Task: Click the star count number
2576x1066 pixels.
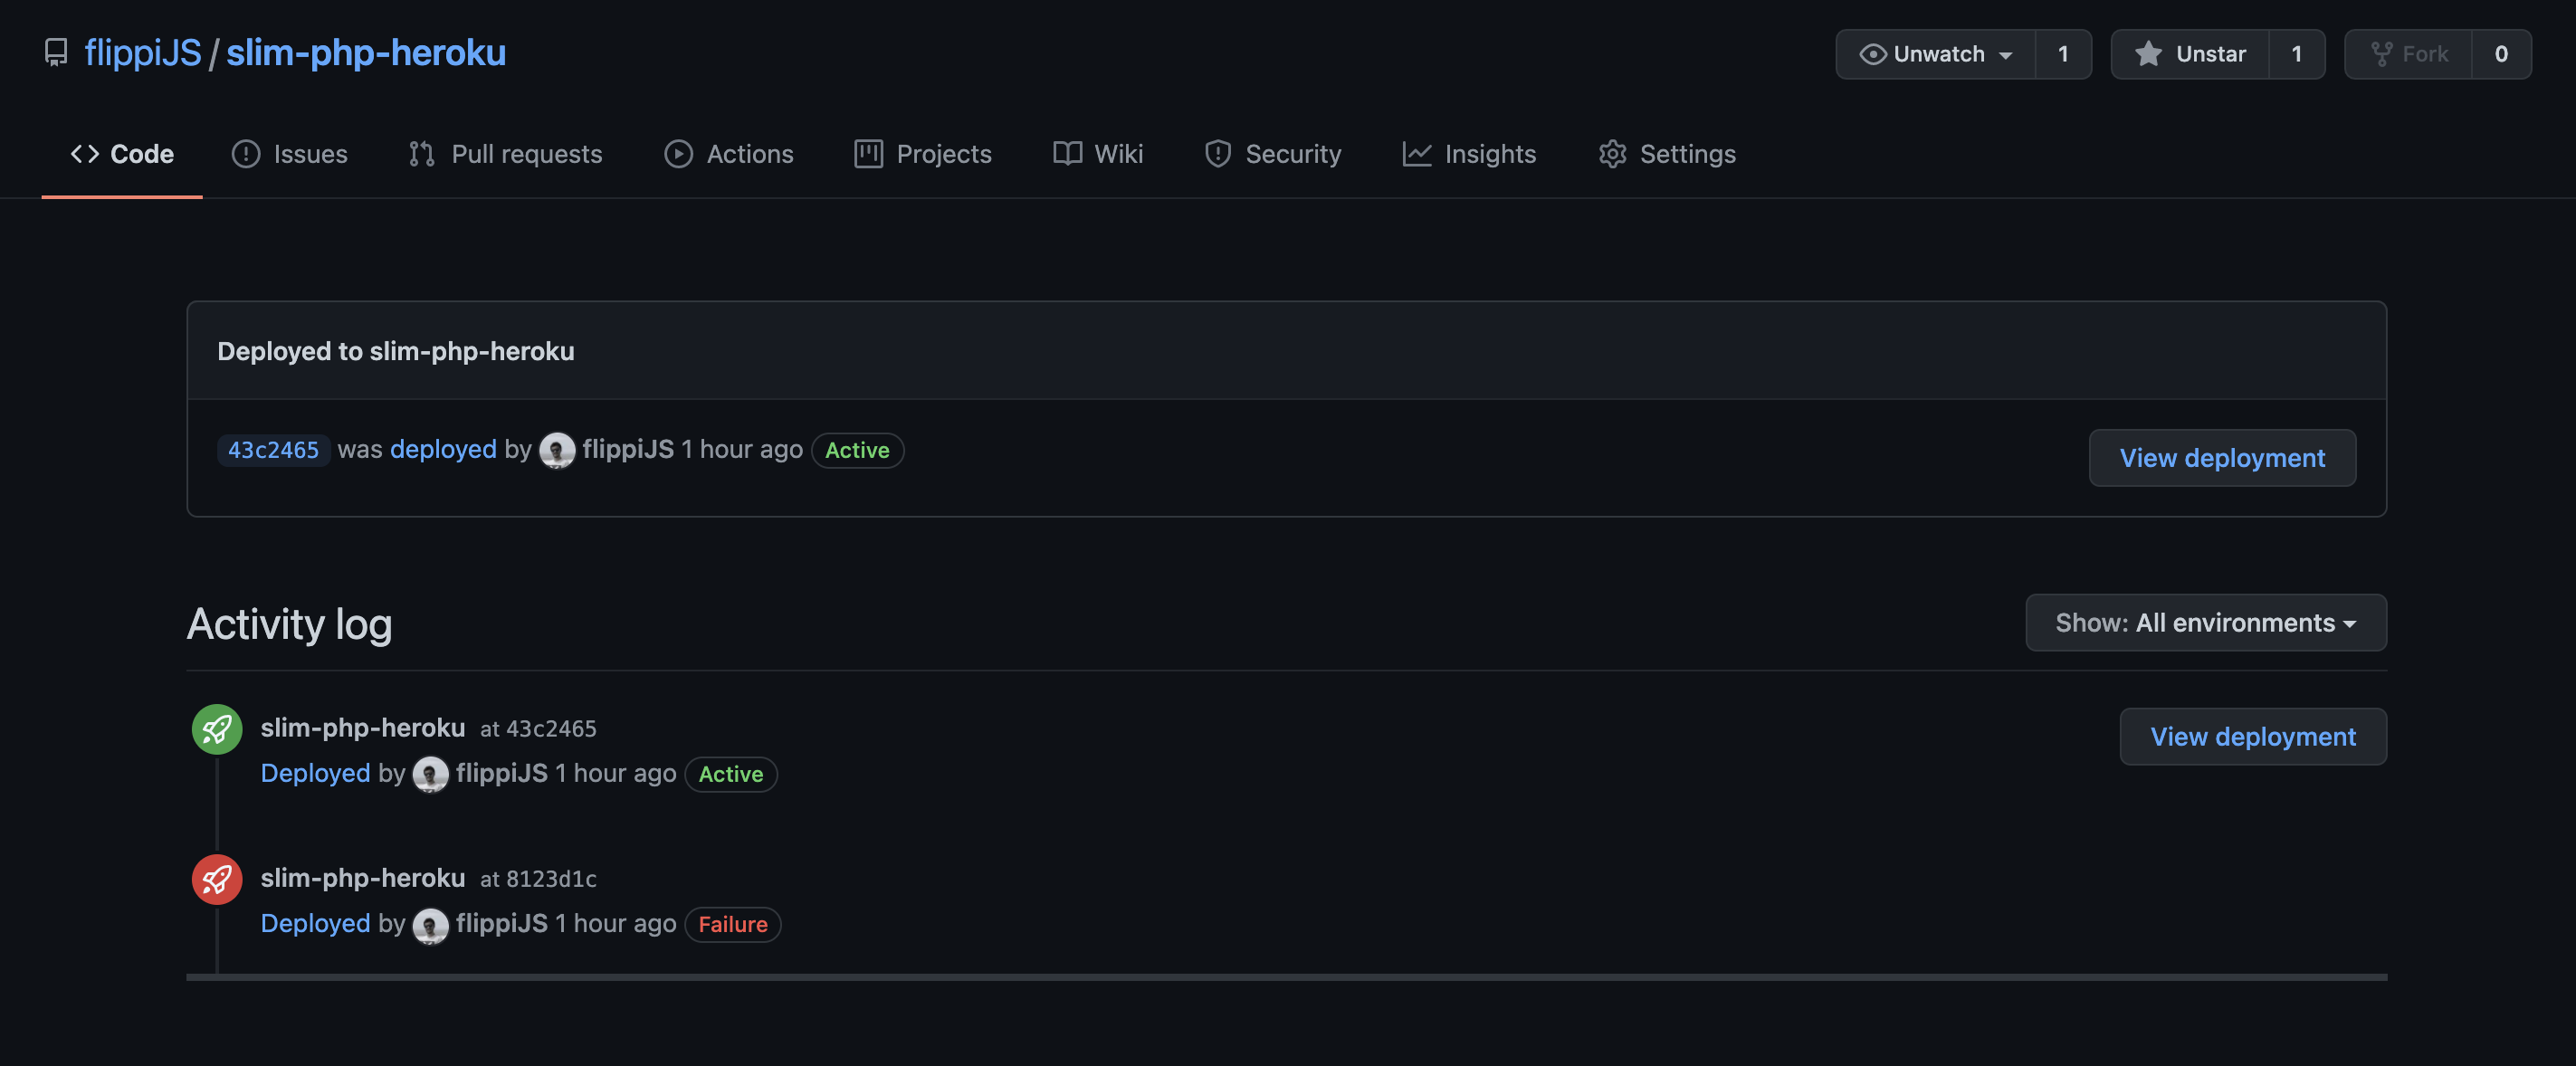Action: (2296, 54)
